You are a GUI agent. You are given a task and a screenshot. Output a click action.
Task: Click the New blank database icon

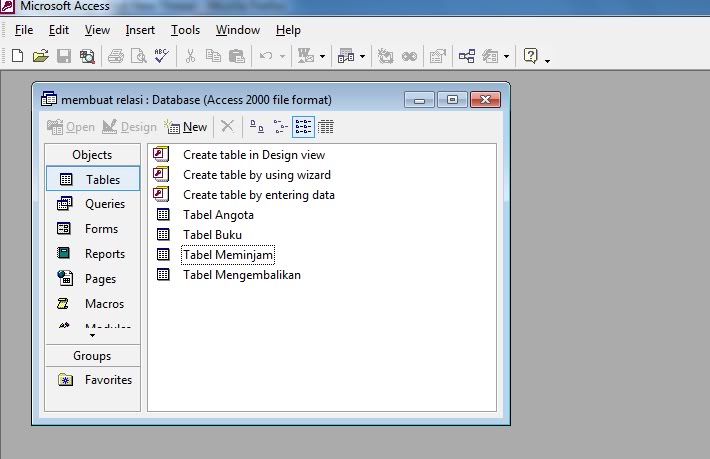pos(17,56)
